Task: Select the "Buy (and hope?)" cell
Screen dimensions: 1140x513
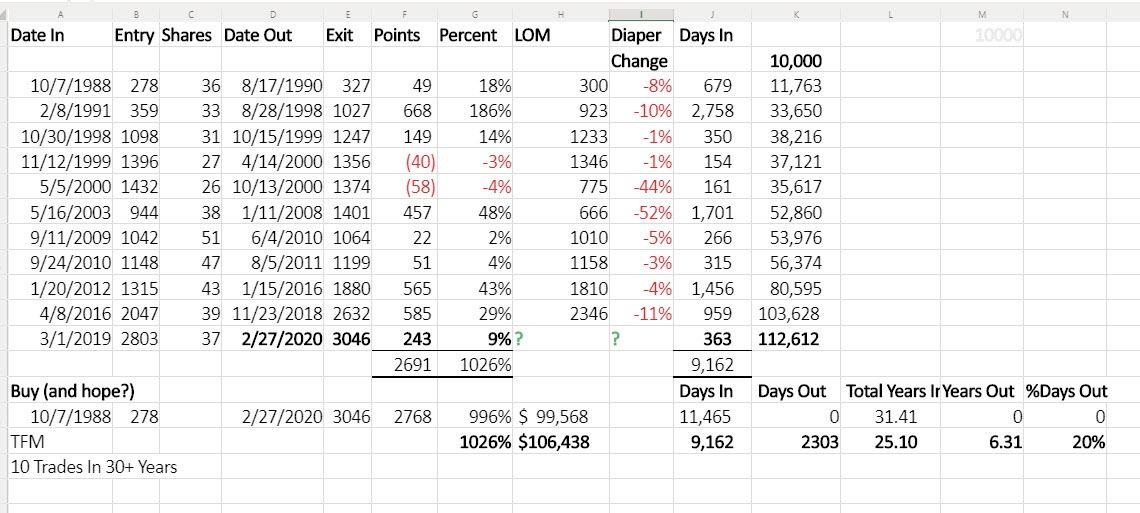Action: (58, 391)
